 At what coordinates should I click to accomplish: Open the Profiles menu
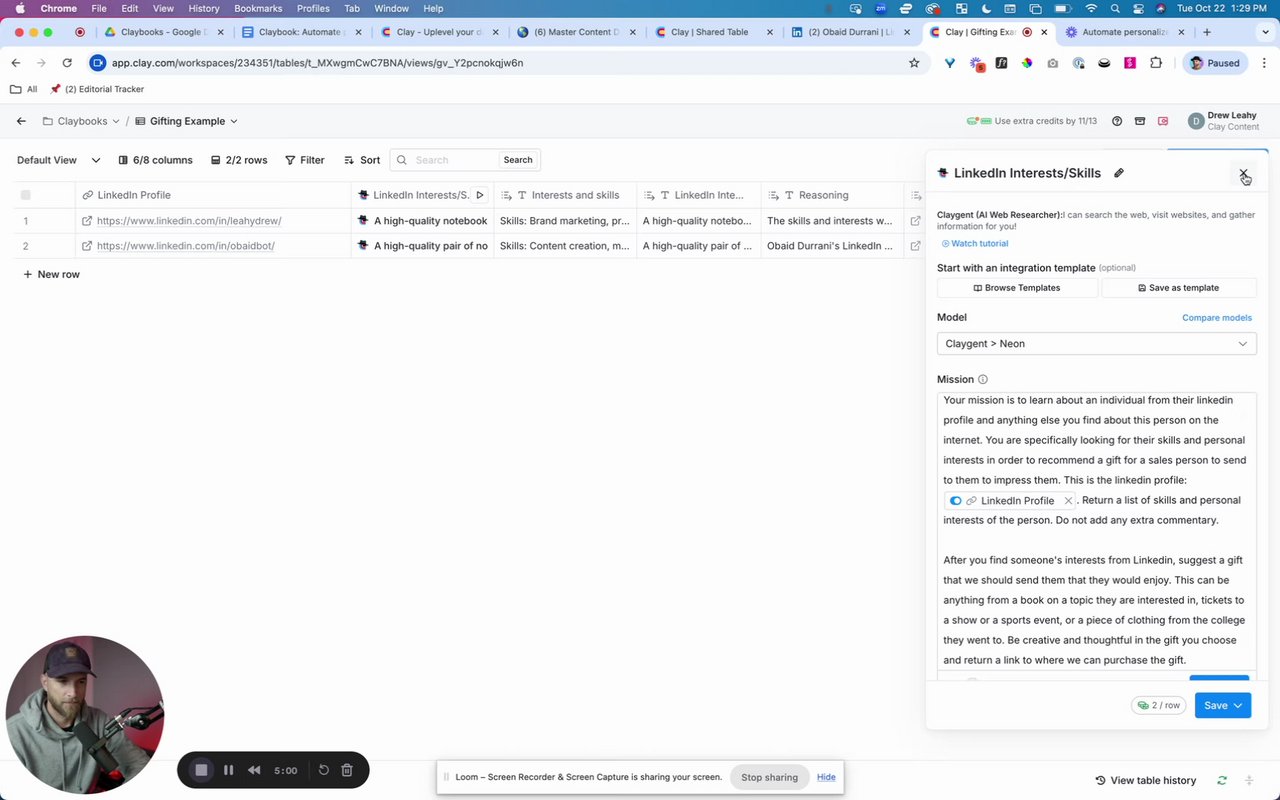313,8
